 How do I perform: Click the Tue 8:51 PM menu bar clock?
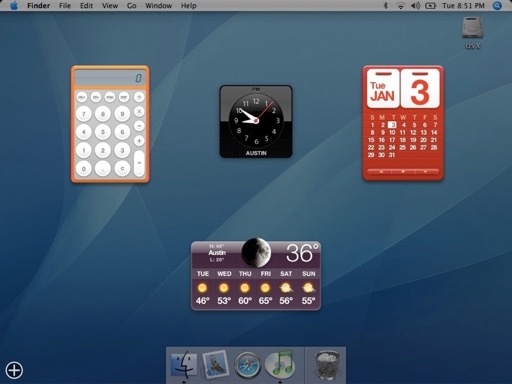click(x=463, y=6)
